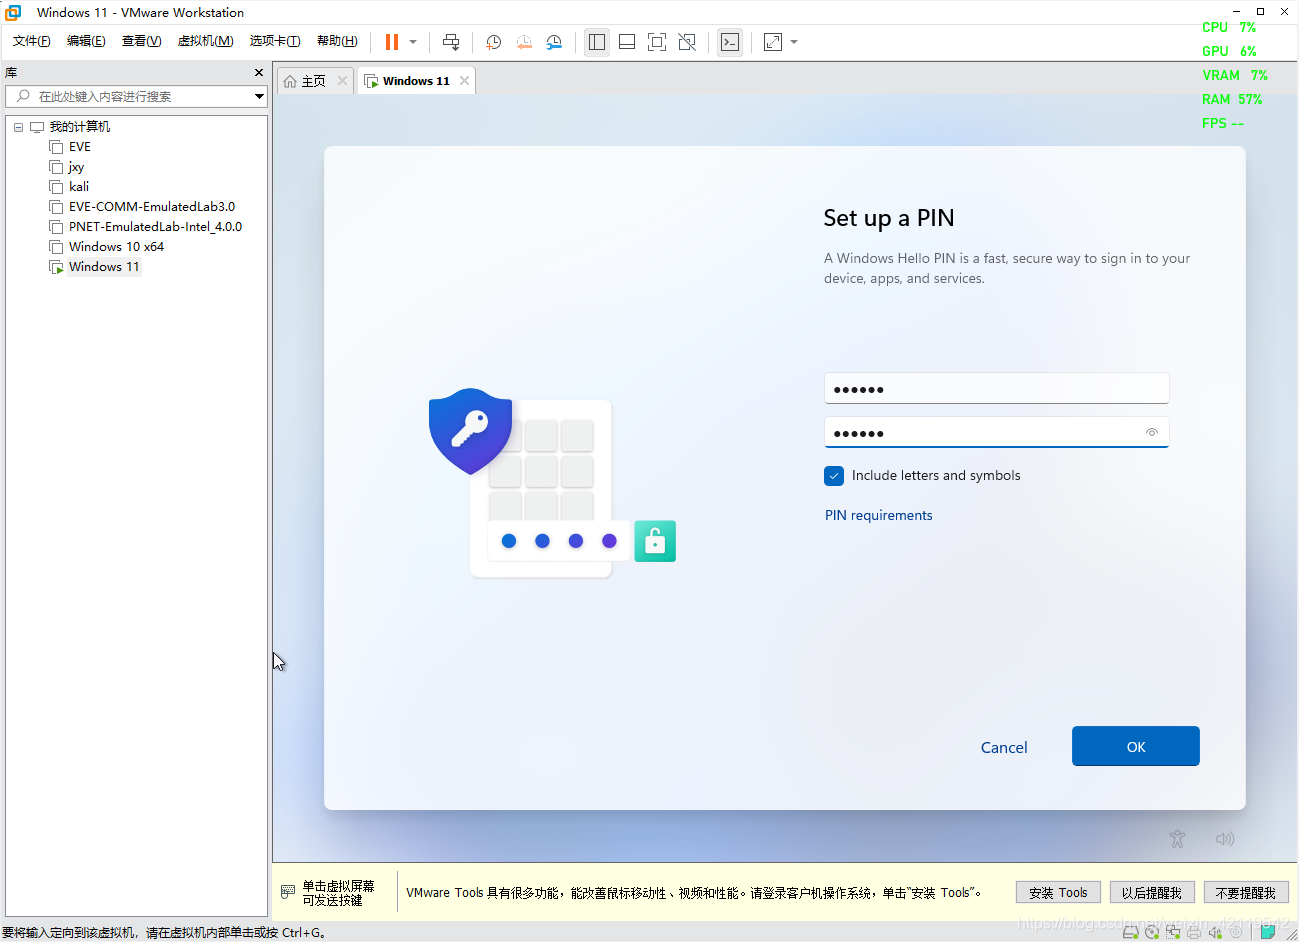Click Cancel in the PIN setup dialog
The width and height of the screenshot is (1299, 942).
pyautogui.click(x=1004, y=747)
